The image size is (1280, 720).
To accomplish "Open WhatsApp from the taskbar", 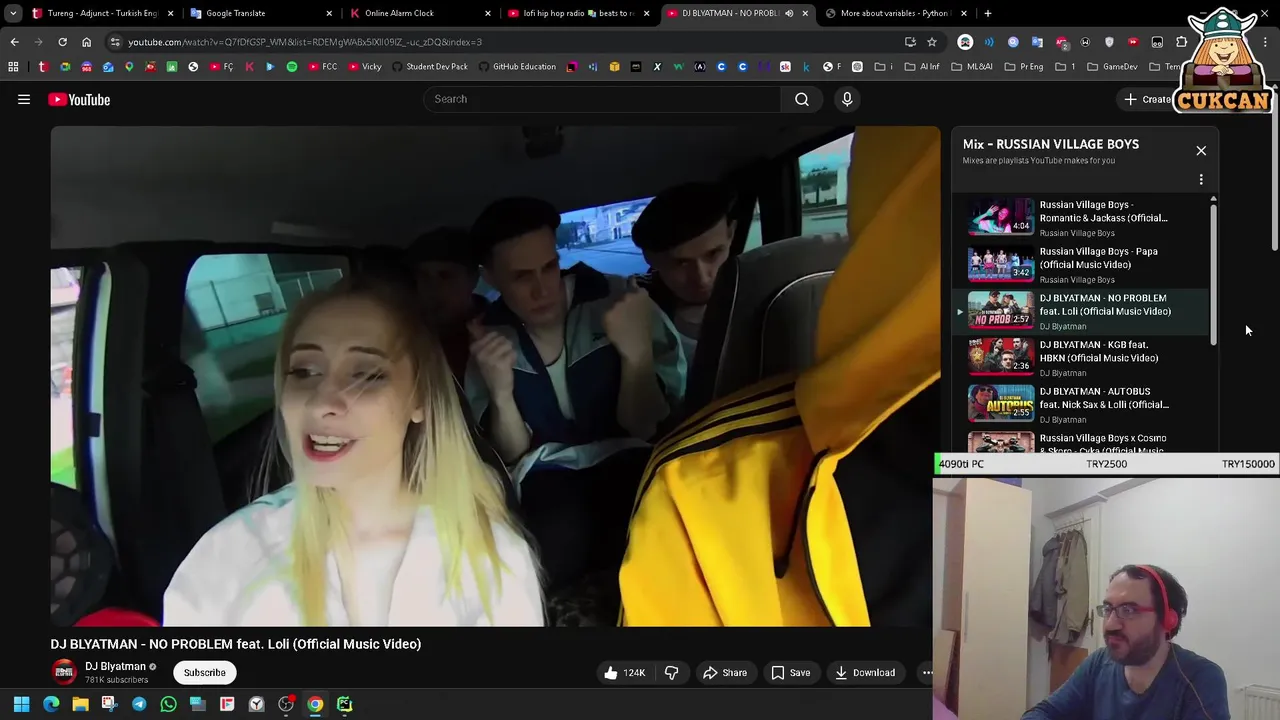I will coord(168,704).
